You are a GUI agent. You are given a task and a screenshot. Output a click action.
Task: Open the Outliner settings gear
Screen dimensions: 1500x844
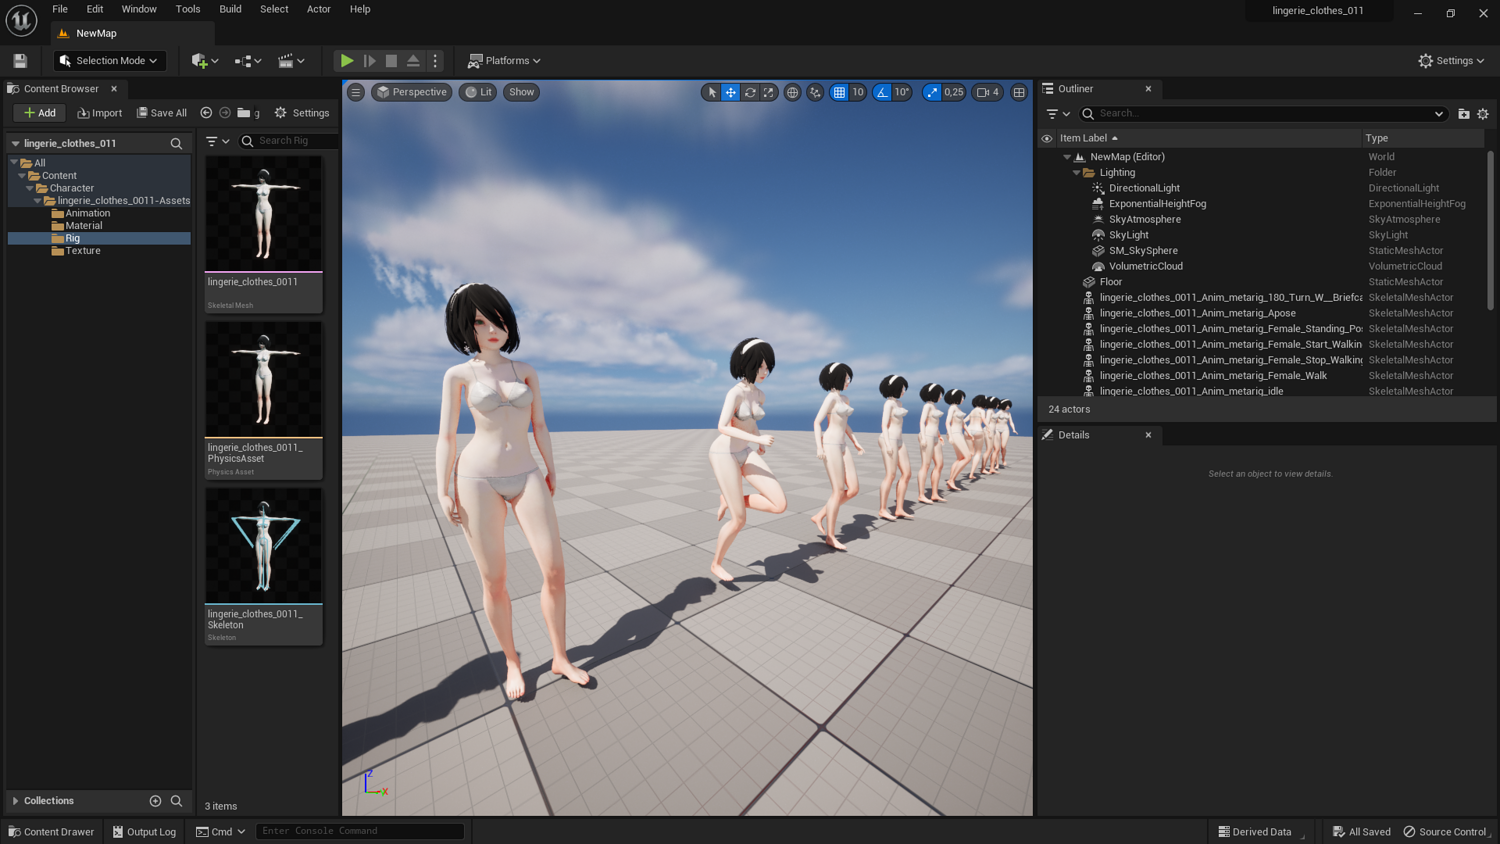click(x=1483, y=114)
